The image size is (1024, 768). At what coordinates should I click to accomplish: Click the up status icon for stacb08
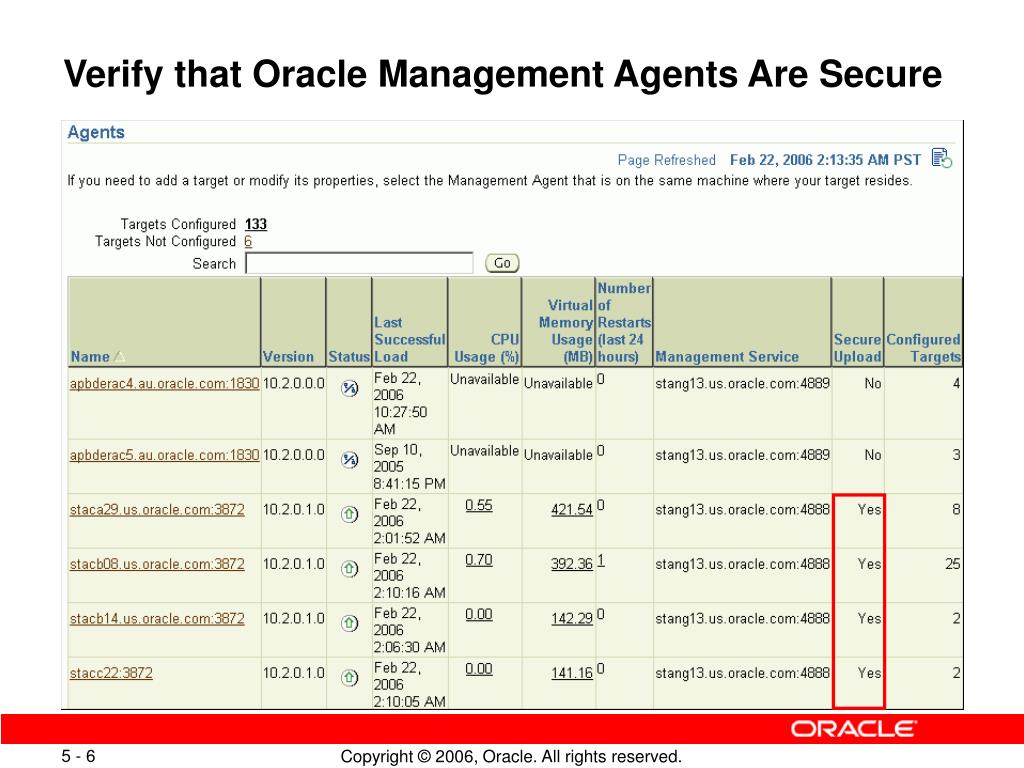350,569
